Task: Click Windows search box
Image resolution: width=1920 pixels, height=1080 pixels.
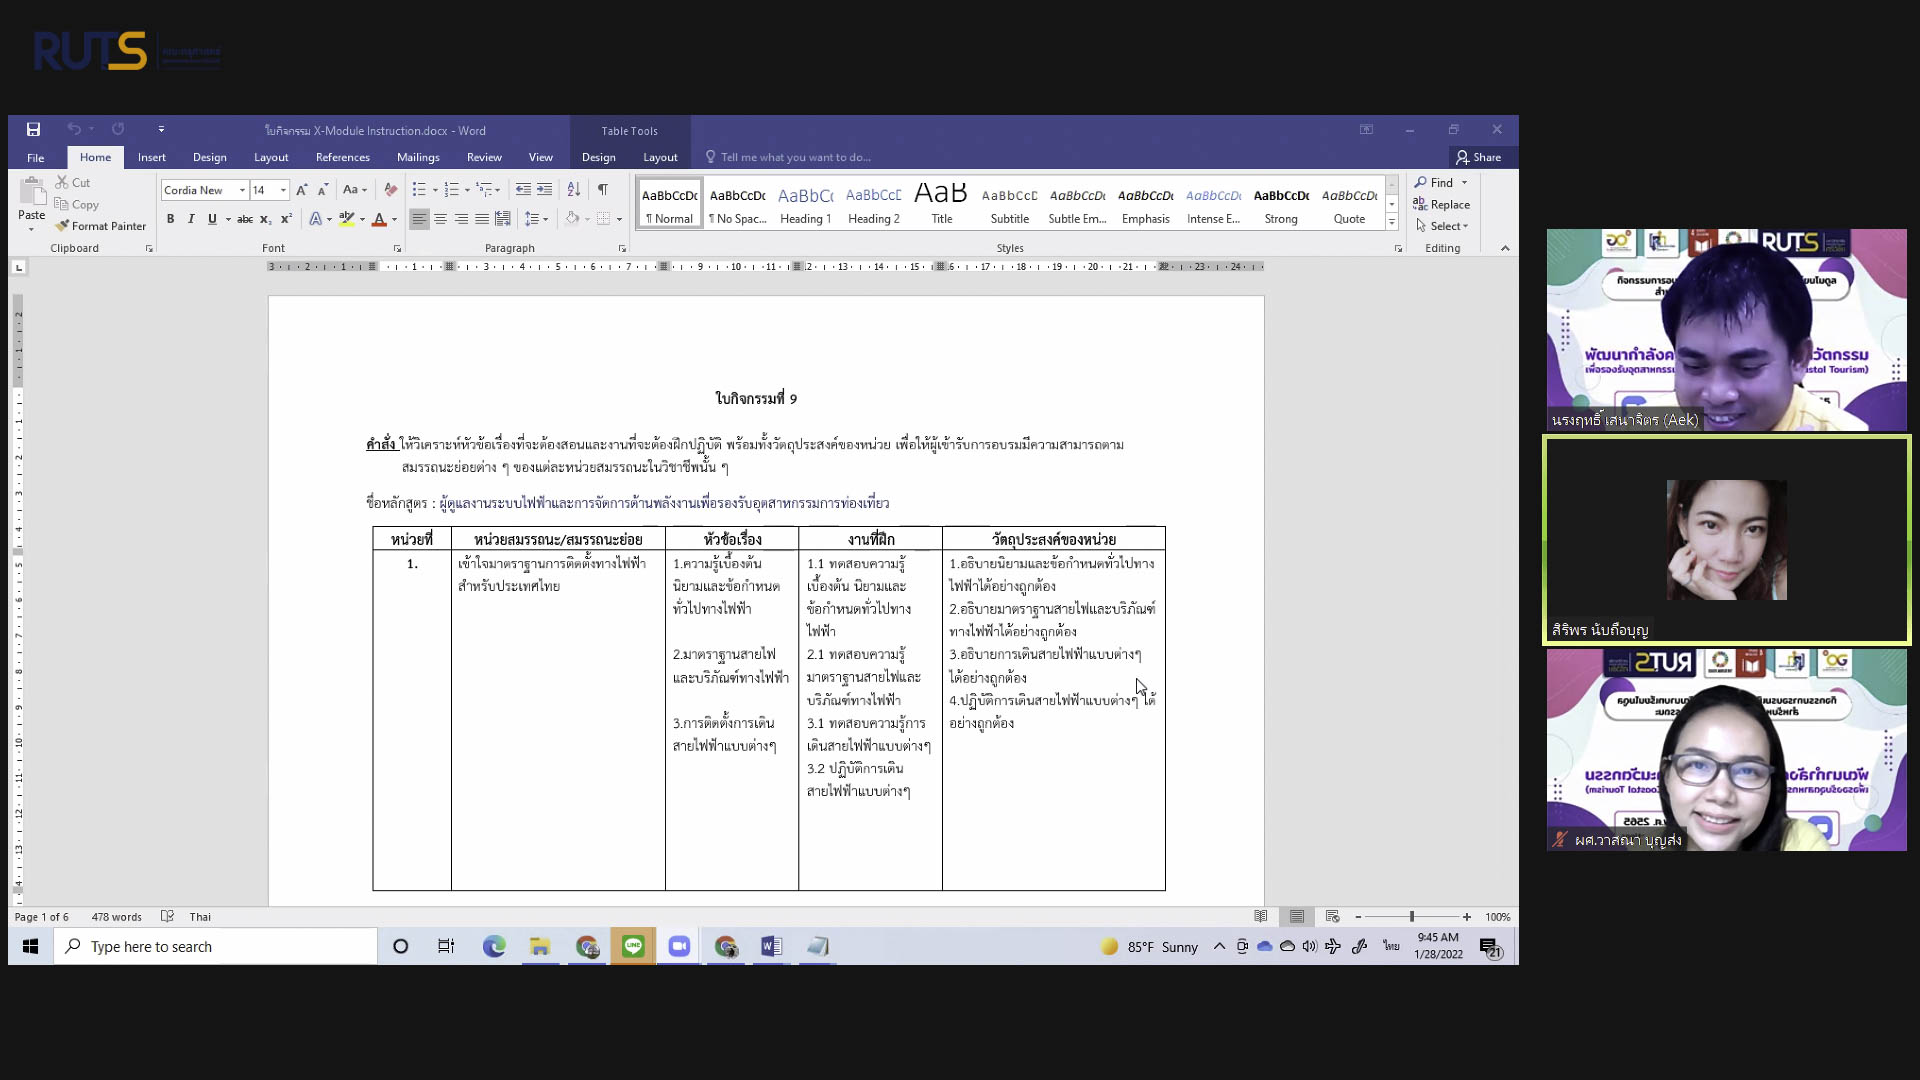Action: pos(215,946)
